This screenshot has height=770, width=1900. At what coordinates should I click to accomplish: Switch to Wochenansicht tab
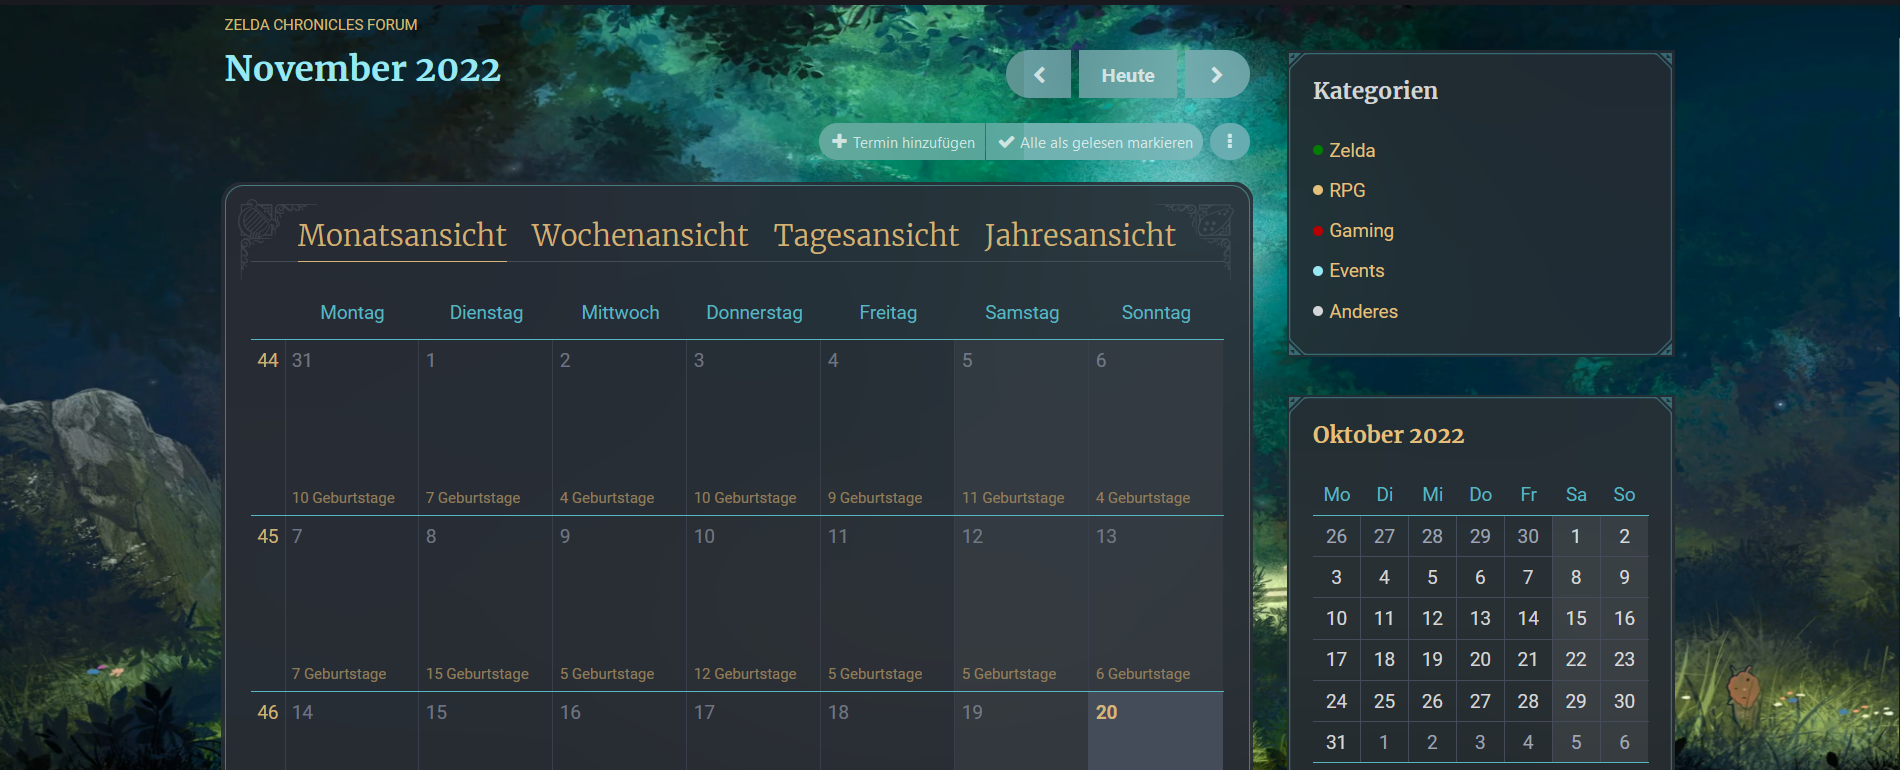coord(639,235)
